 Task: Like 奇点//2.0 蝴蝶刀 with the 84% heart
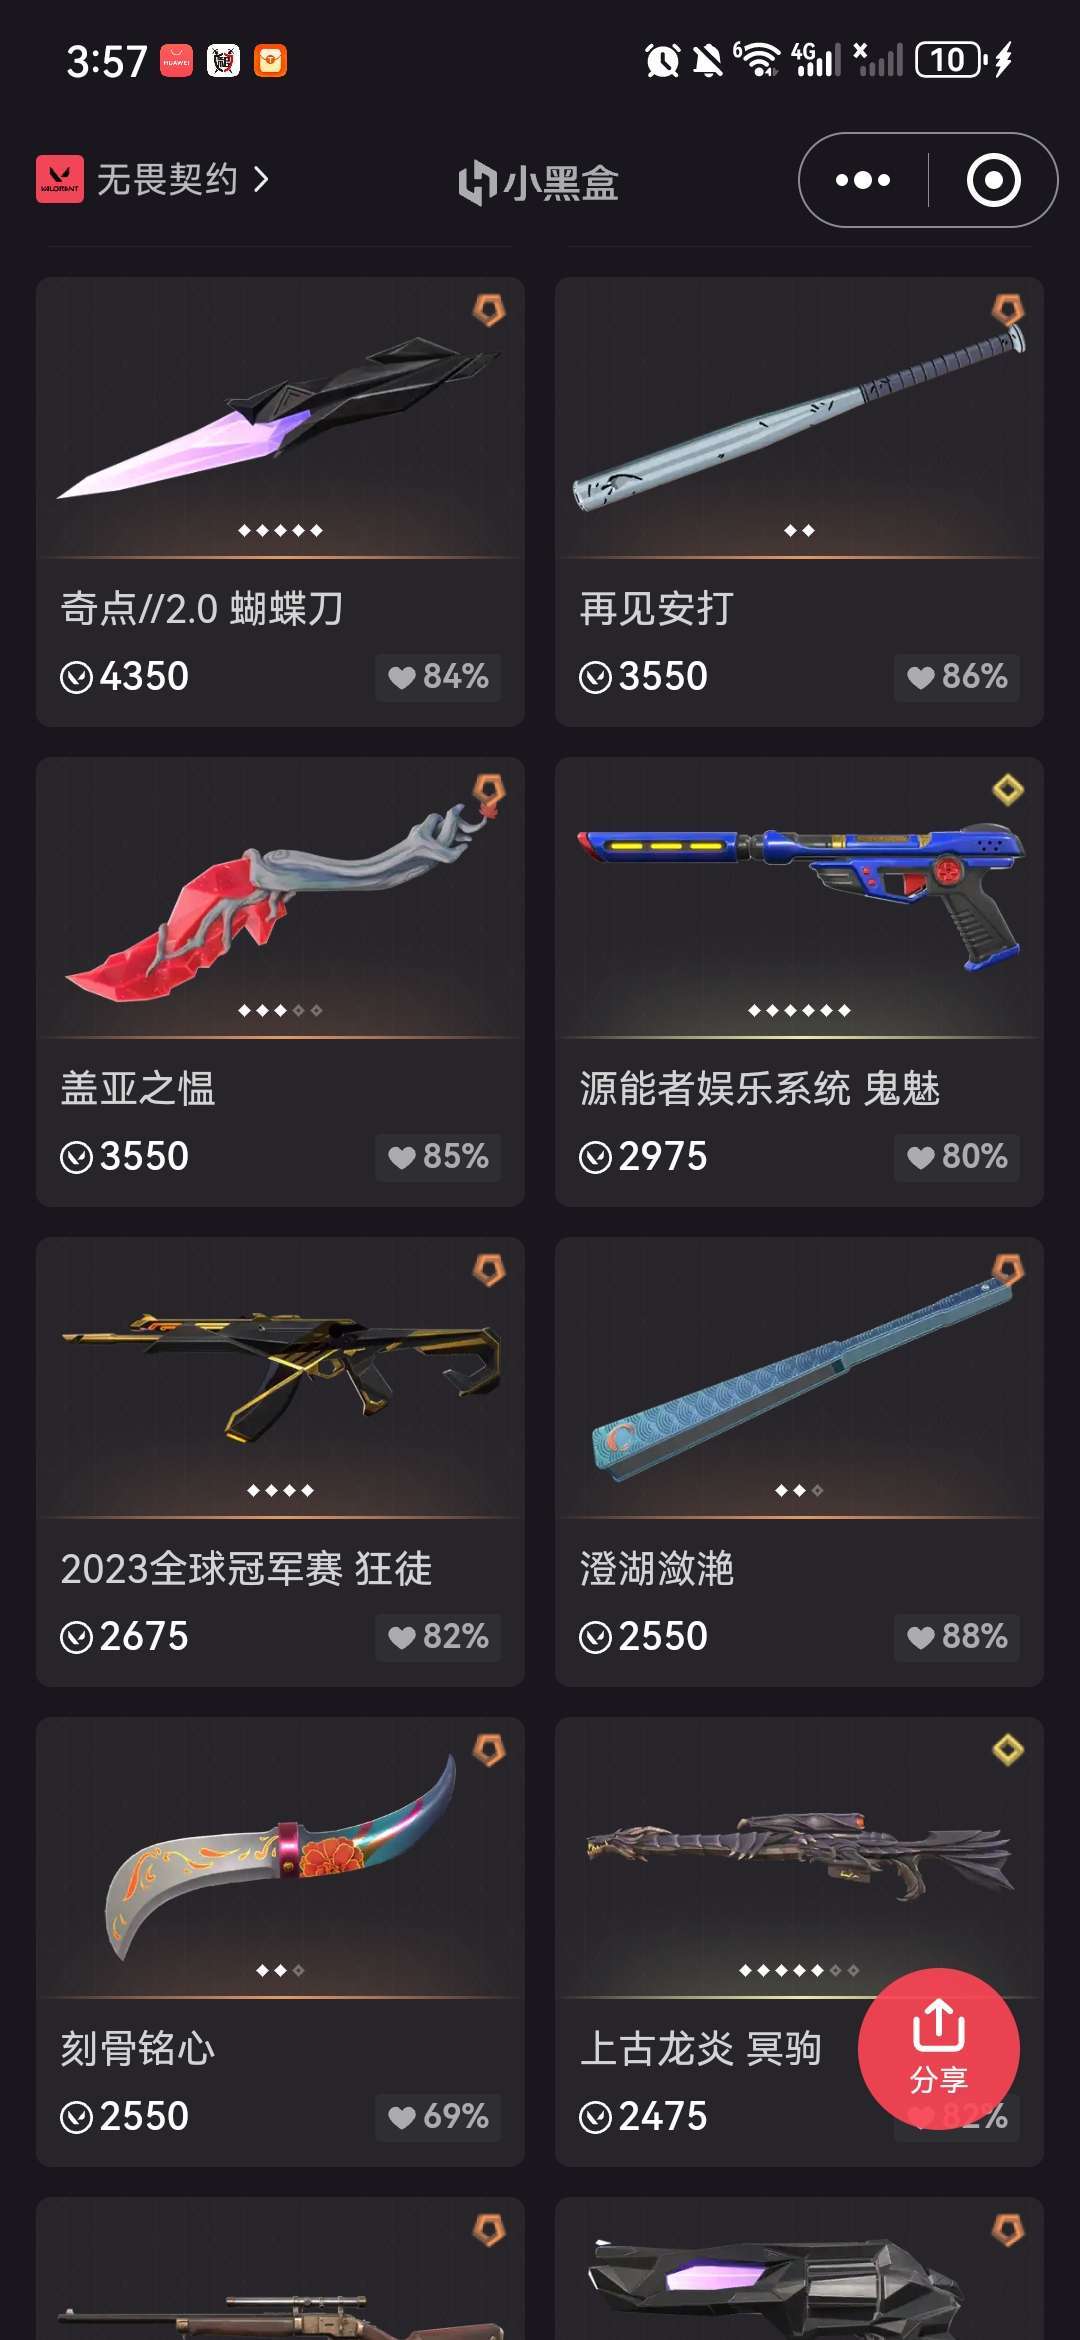click(x=438, y=677)
